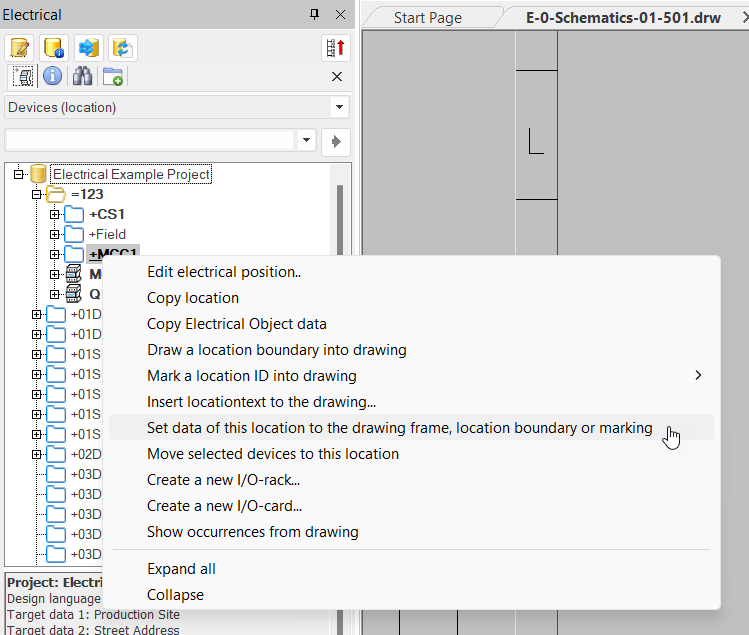
Task: Click the Electrical Example Project database icon
Action: pos(38,174)
